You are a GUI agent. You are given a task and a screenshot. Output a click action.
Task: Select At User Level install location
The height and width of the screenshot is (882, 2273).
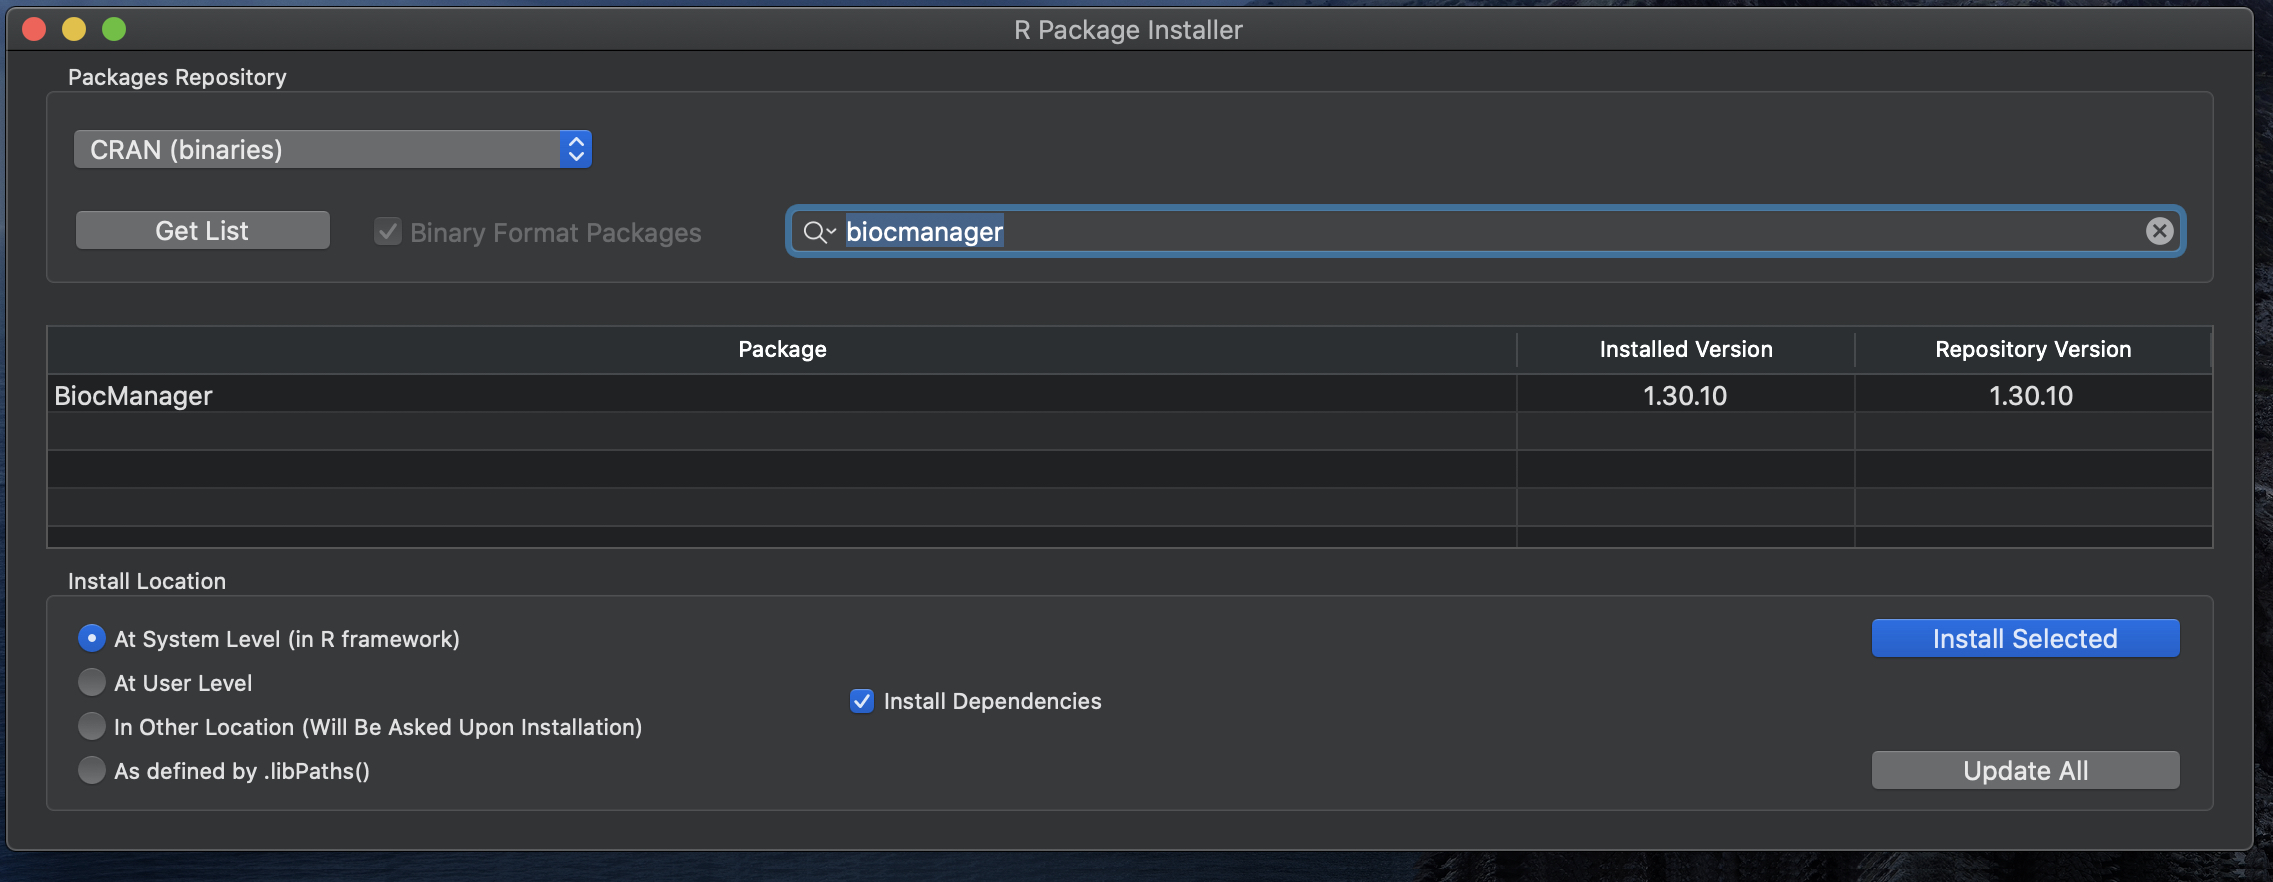click(x=92, y=683)
